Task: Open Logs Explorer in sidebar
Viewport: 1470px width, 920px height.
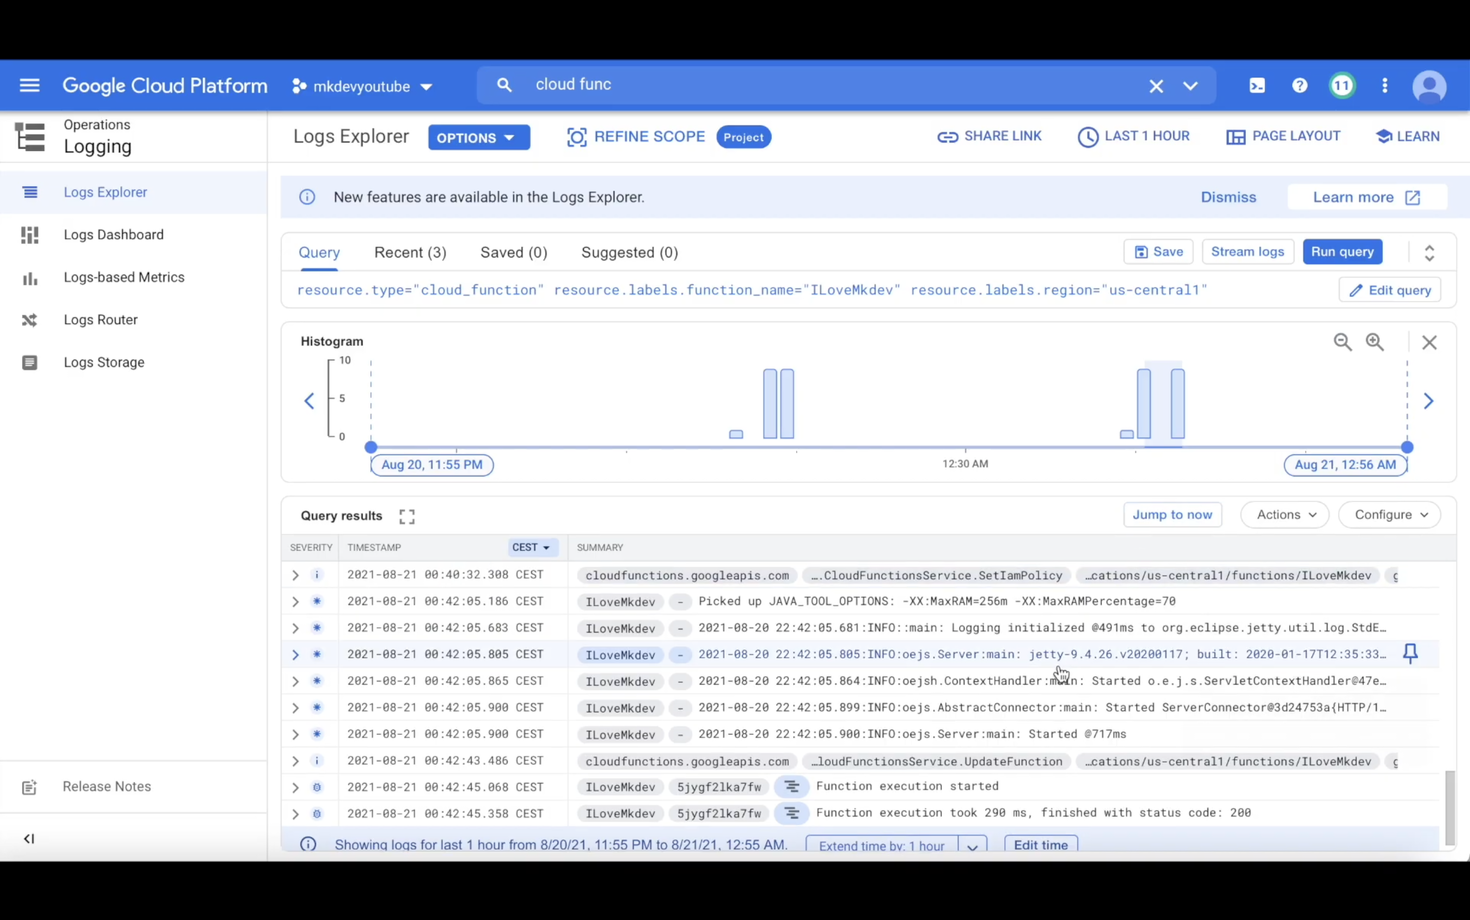Action: click(x=133, y=192)
